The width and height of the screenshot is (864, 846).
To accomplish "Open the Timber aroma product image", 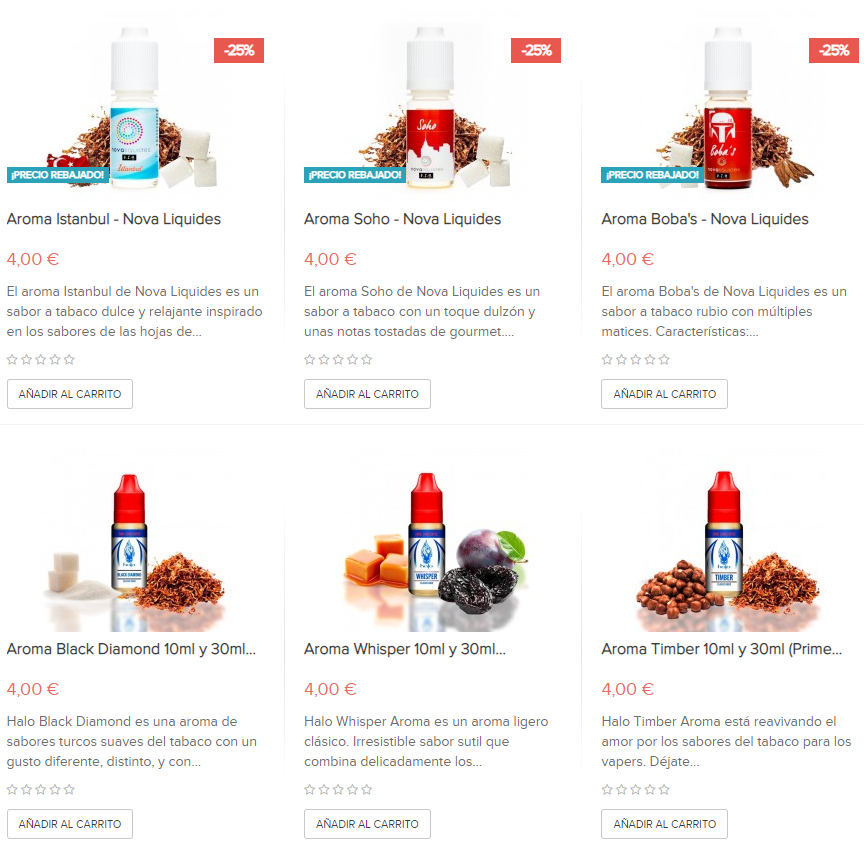I will (729, 545).
